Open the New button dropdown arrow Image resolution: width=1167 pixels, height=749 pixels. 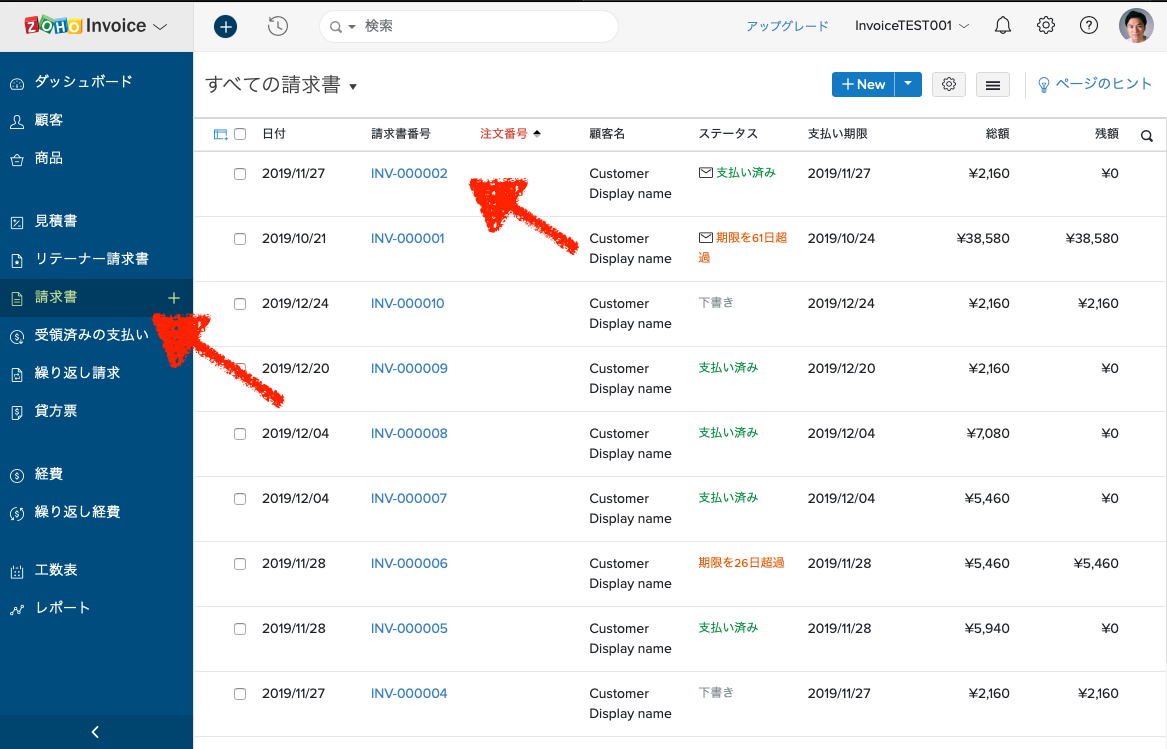[908, 84]
